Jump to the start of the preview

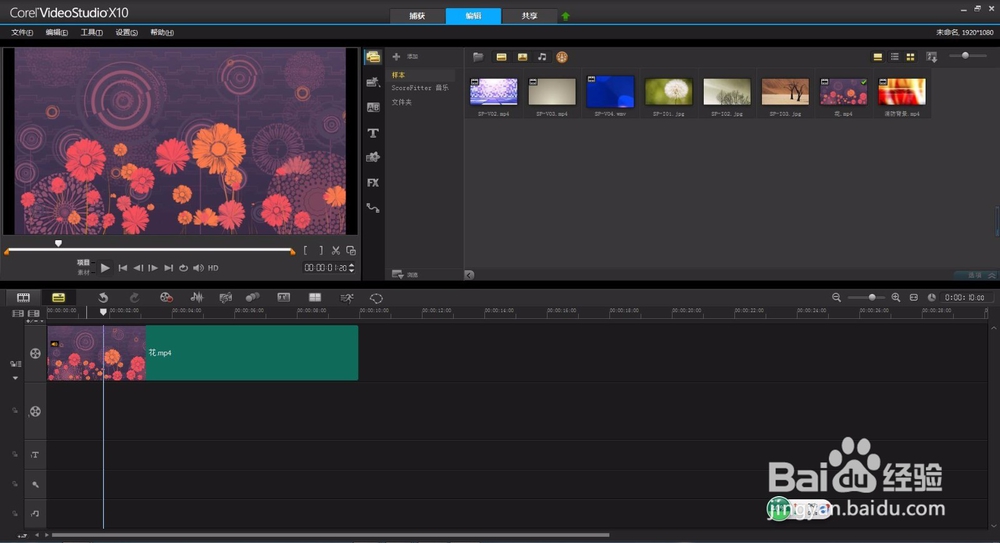[122, 268]
